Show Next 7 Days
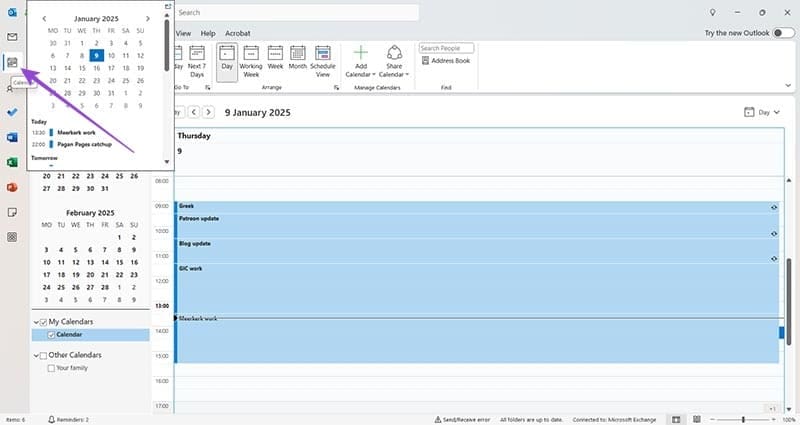800x425 pixels. point(196,61)
